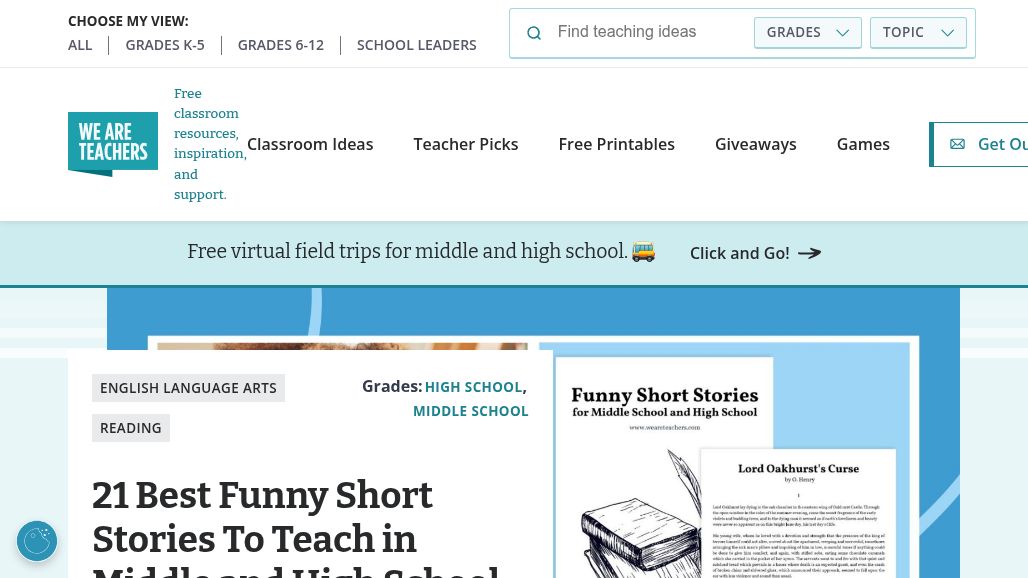Open the Classroom Ideas menu
This screenshot has height=578, width=1028.
[310, 144]
